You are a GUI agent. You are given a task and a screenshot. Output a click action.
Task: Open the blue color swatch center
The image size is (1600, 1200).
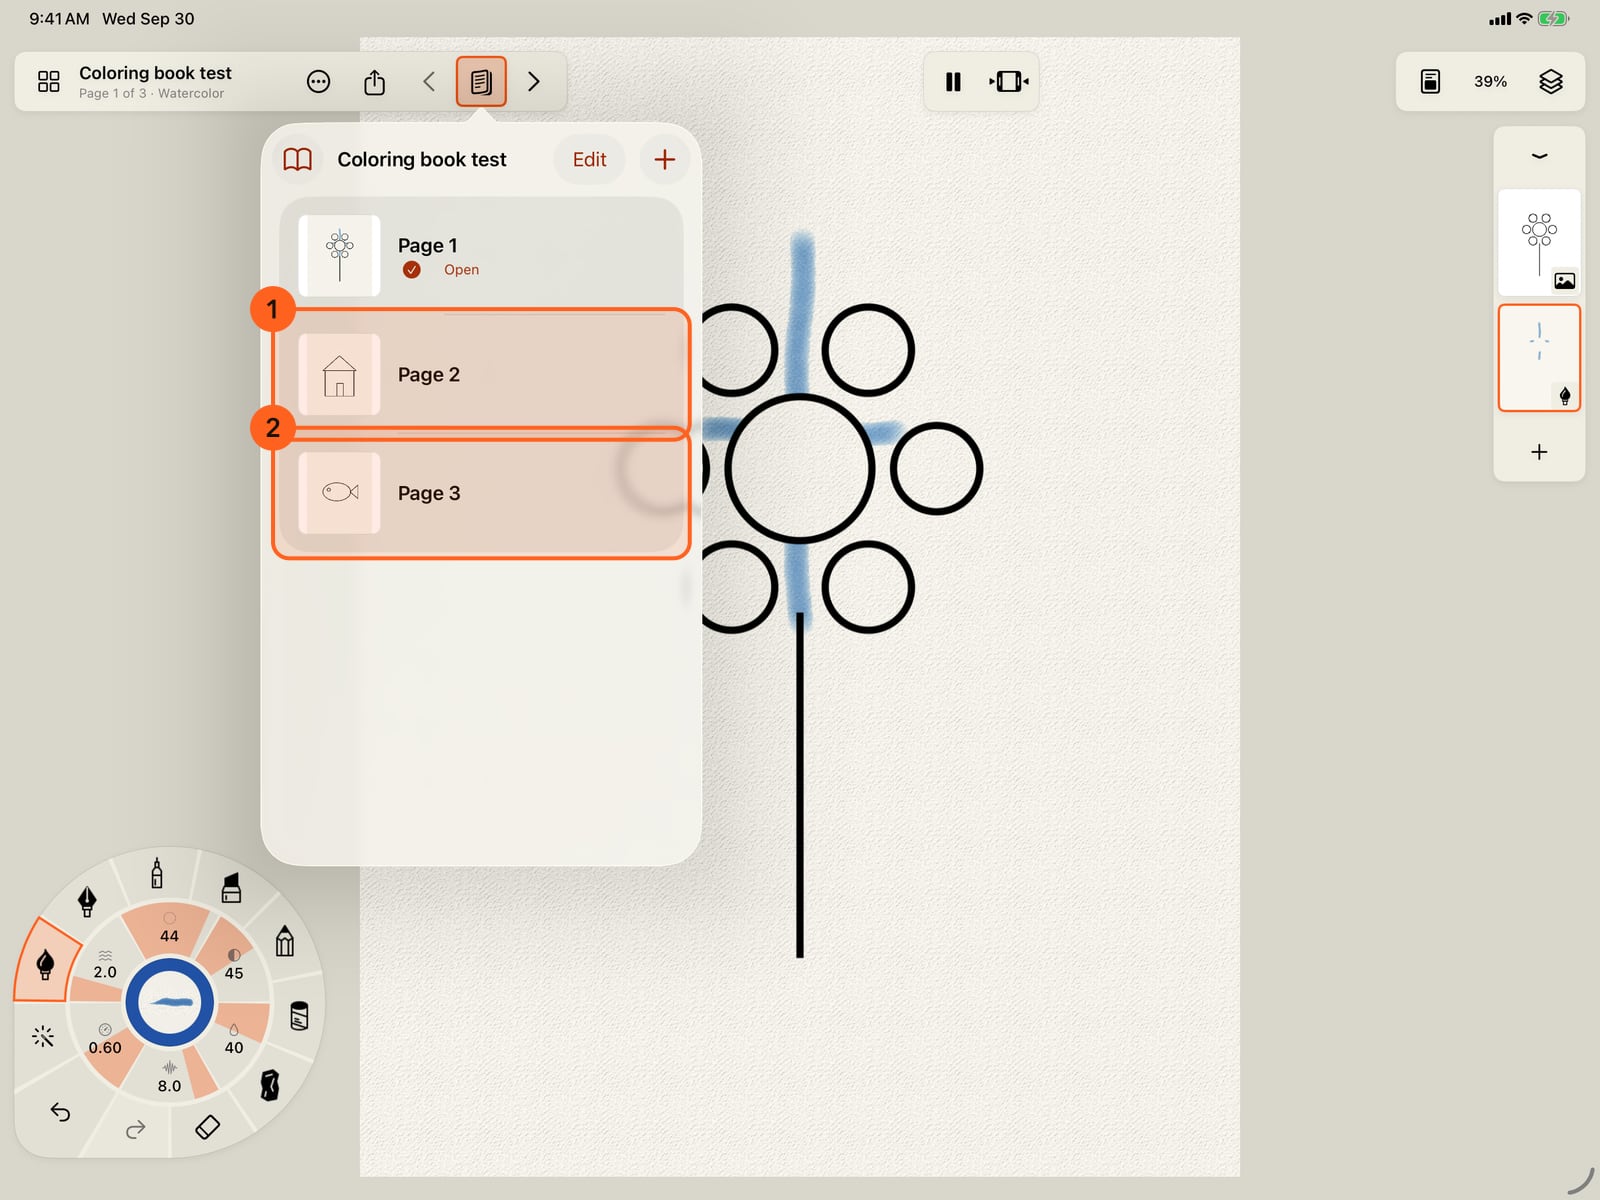coord(169,1003)
